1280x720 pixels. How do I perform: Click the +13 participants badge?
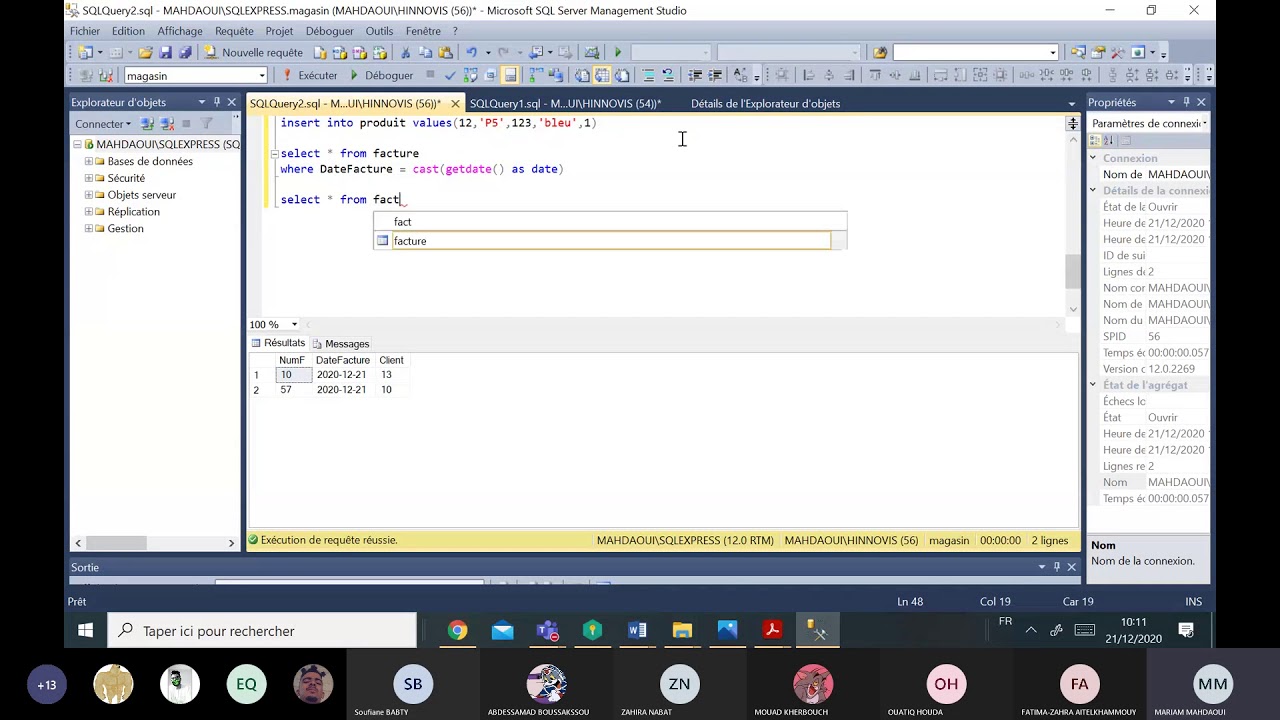pos(46,685)
